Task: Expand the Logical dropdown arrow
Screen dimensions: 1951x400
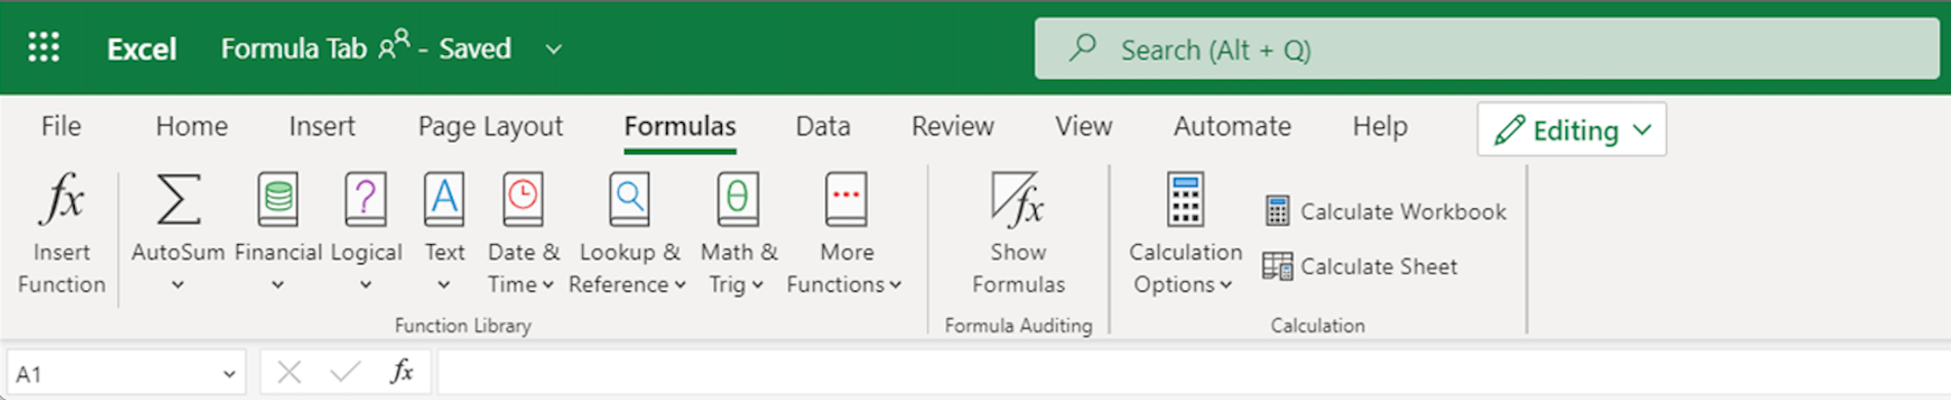Action: tap(366, 285)
